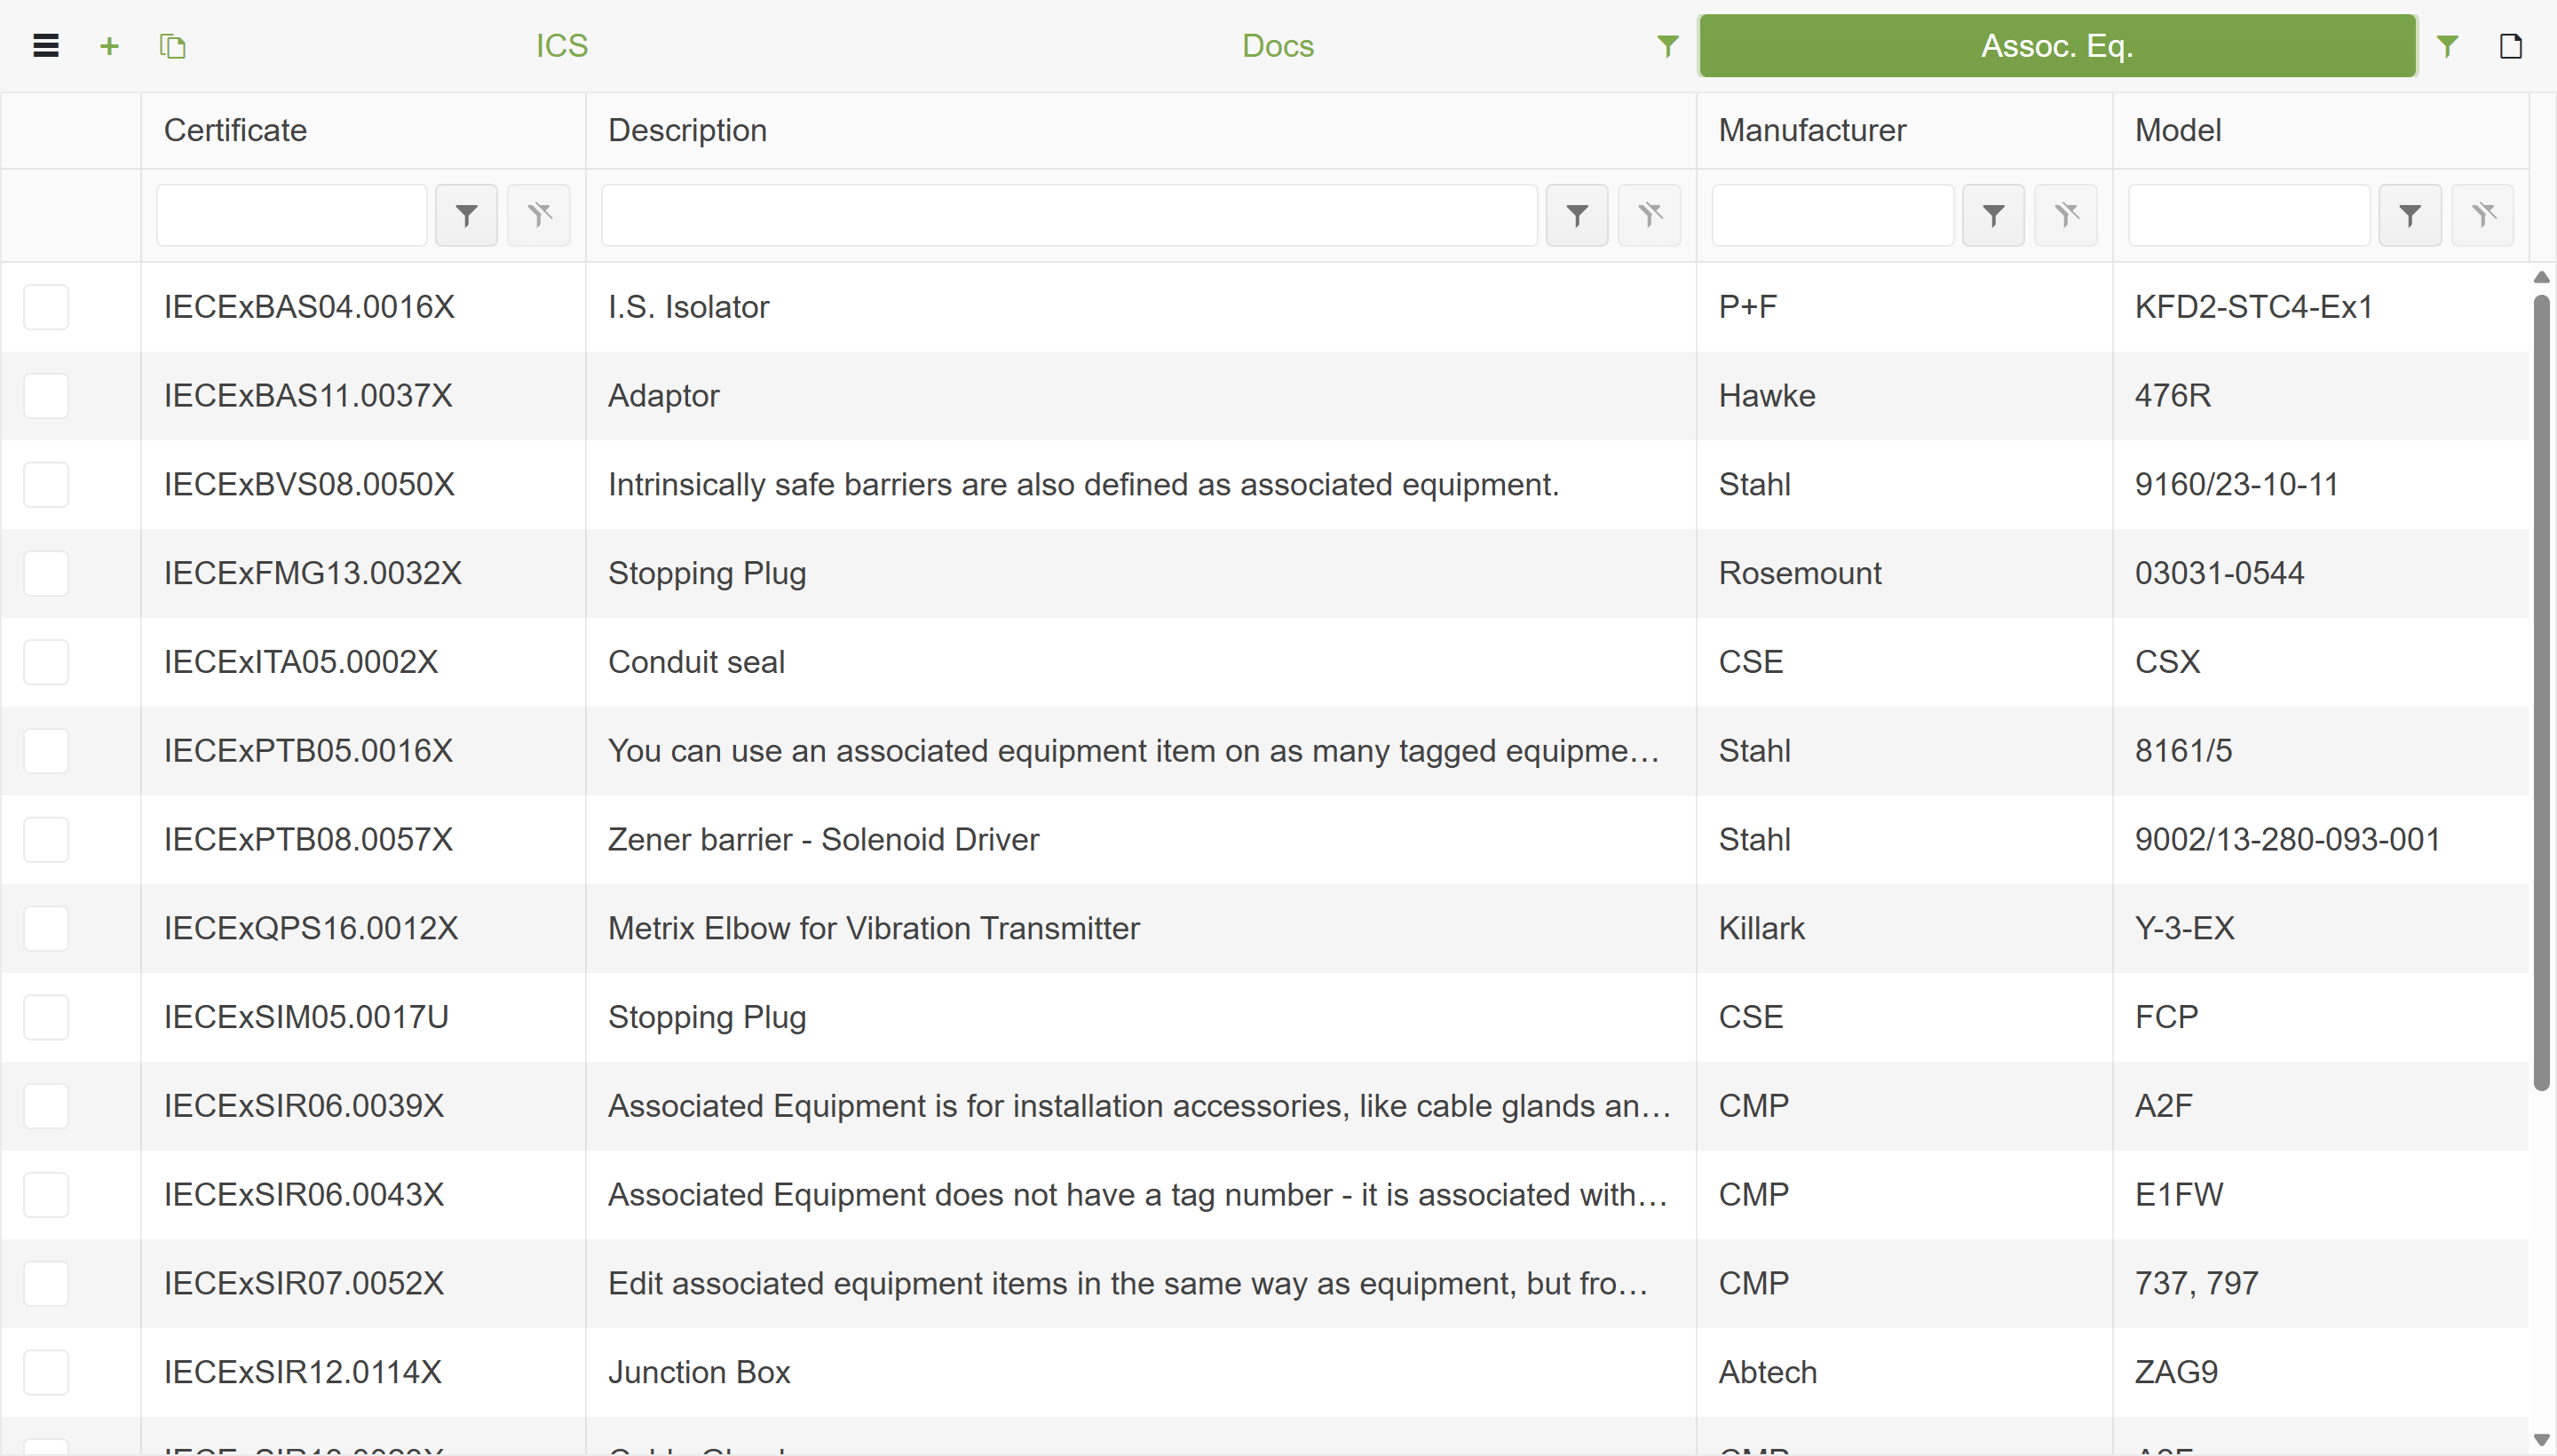The height and width of the screenshot is (1456, 2557).
Task: Select the Abtech manufacturer cell
Action: (x=1904, y=1372)
